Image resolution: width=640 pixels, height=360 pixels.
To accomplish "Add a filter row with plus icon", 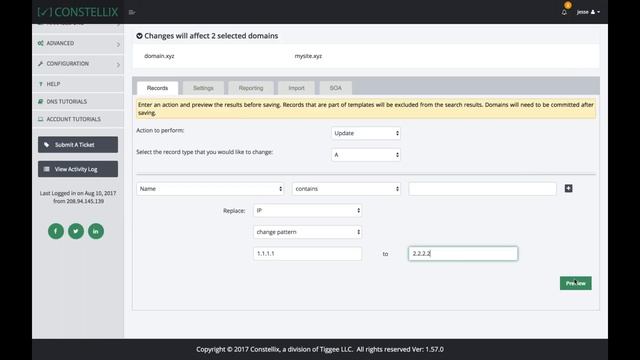I will pos(569,188).
